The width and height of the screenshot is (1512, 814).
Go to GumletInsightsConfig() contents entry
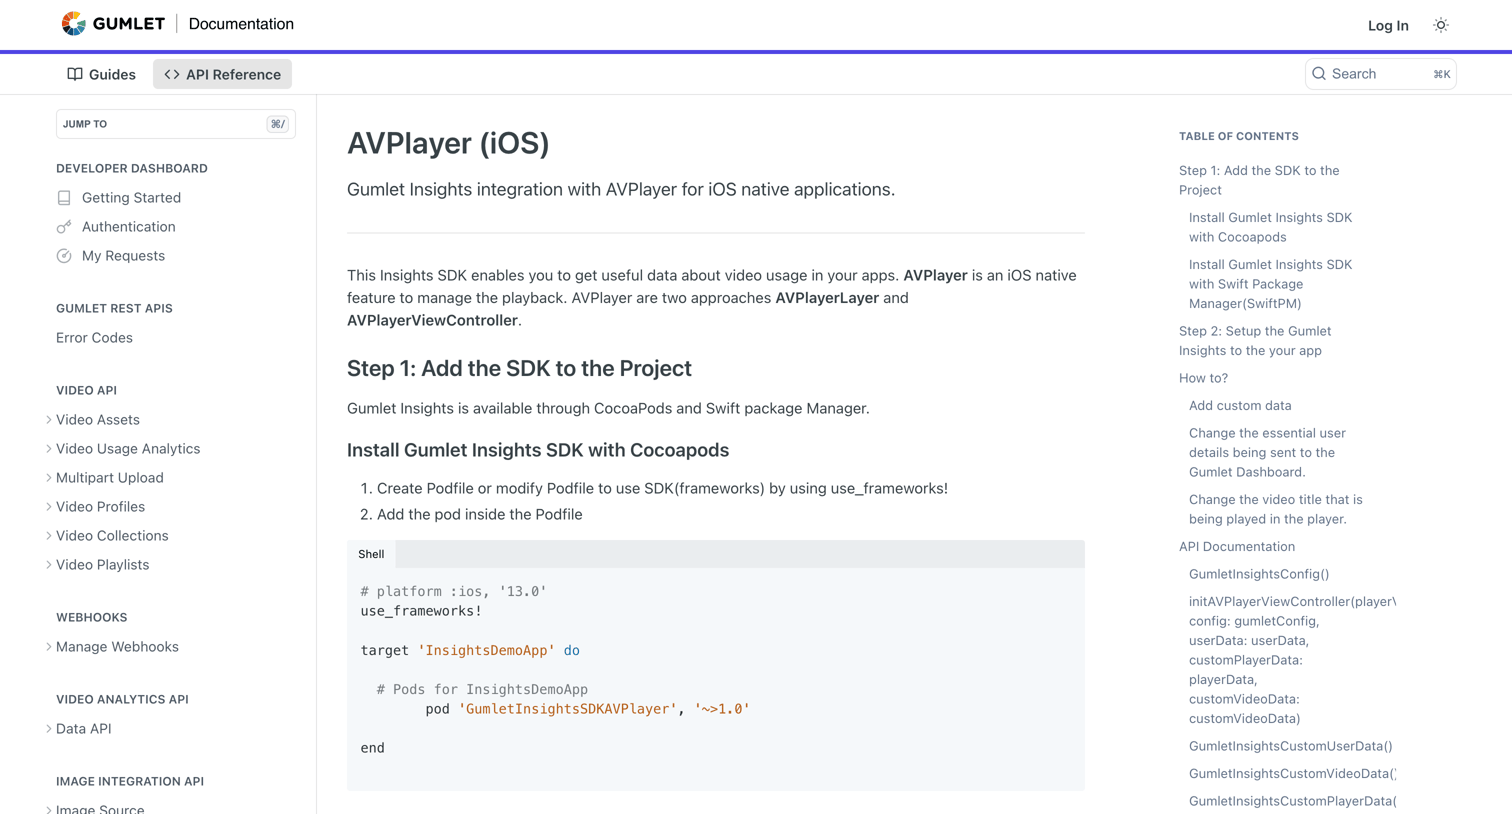1259,574
